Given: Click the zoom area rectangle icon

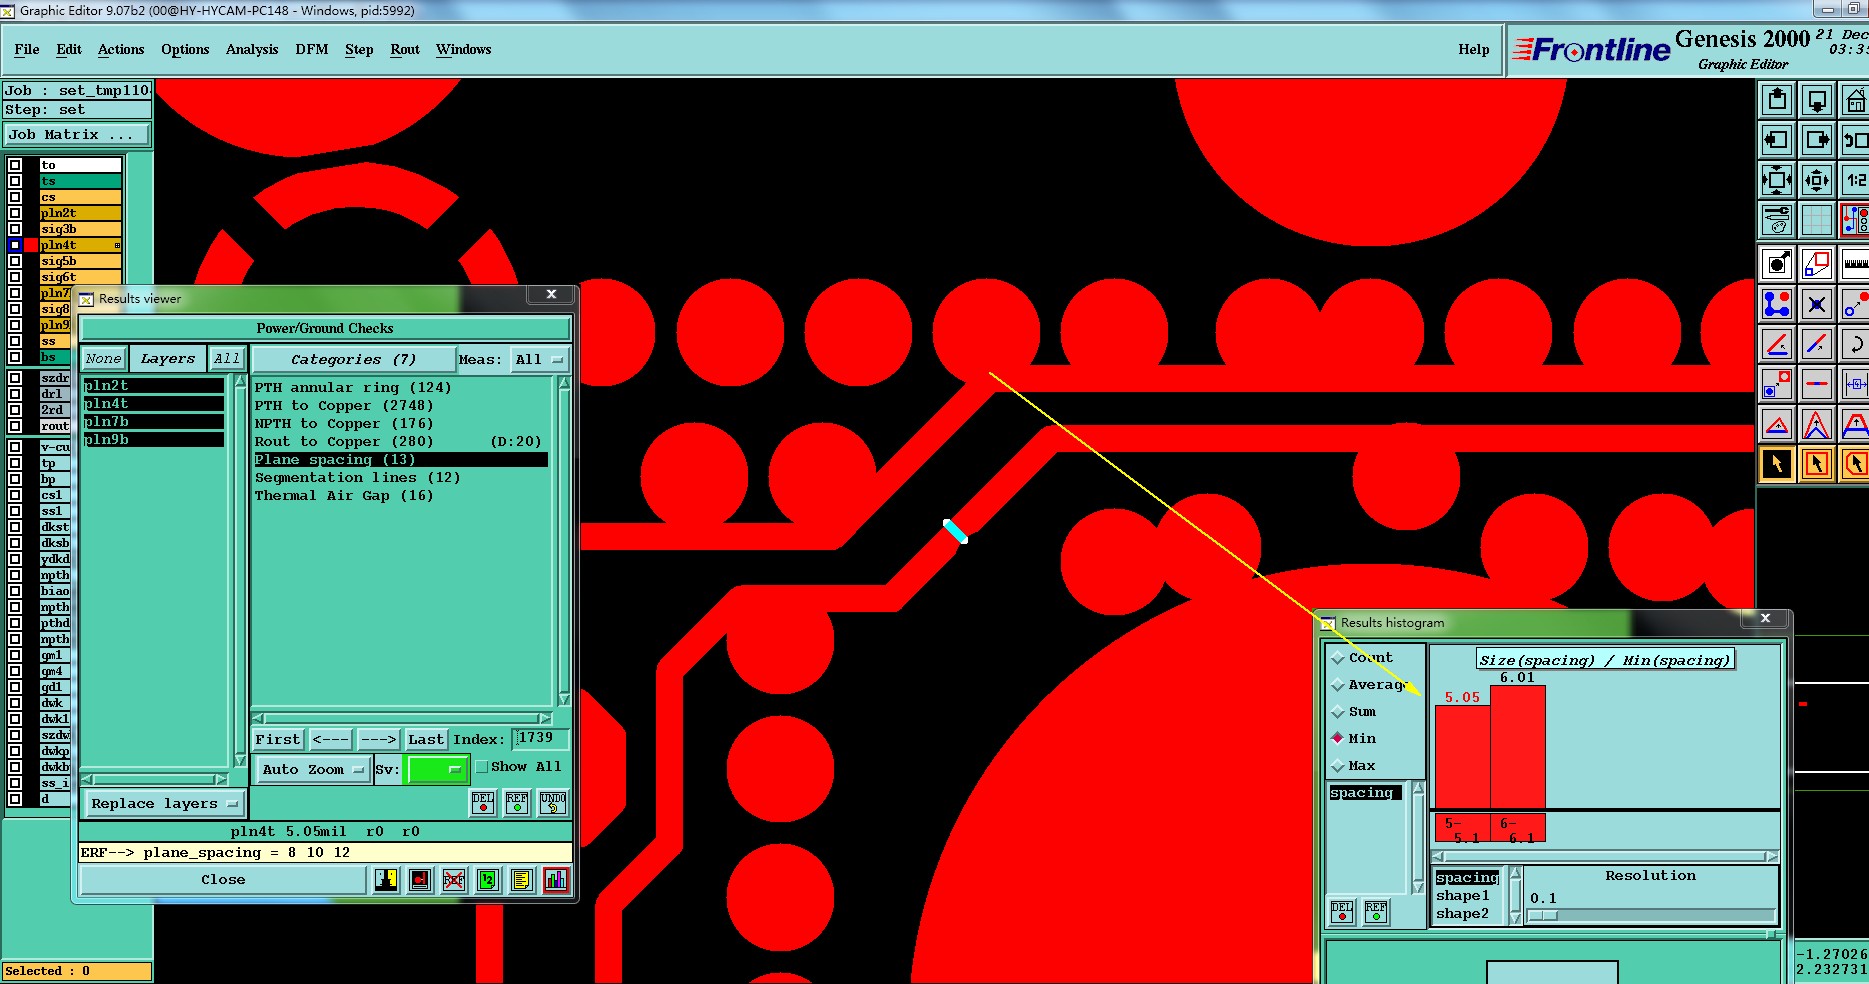Looking at the screenshot, I should coord(1817,264).
